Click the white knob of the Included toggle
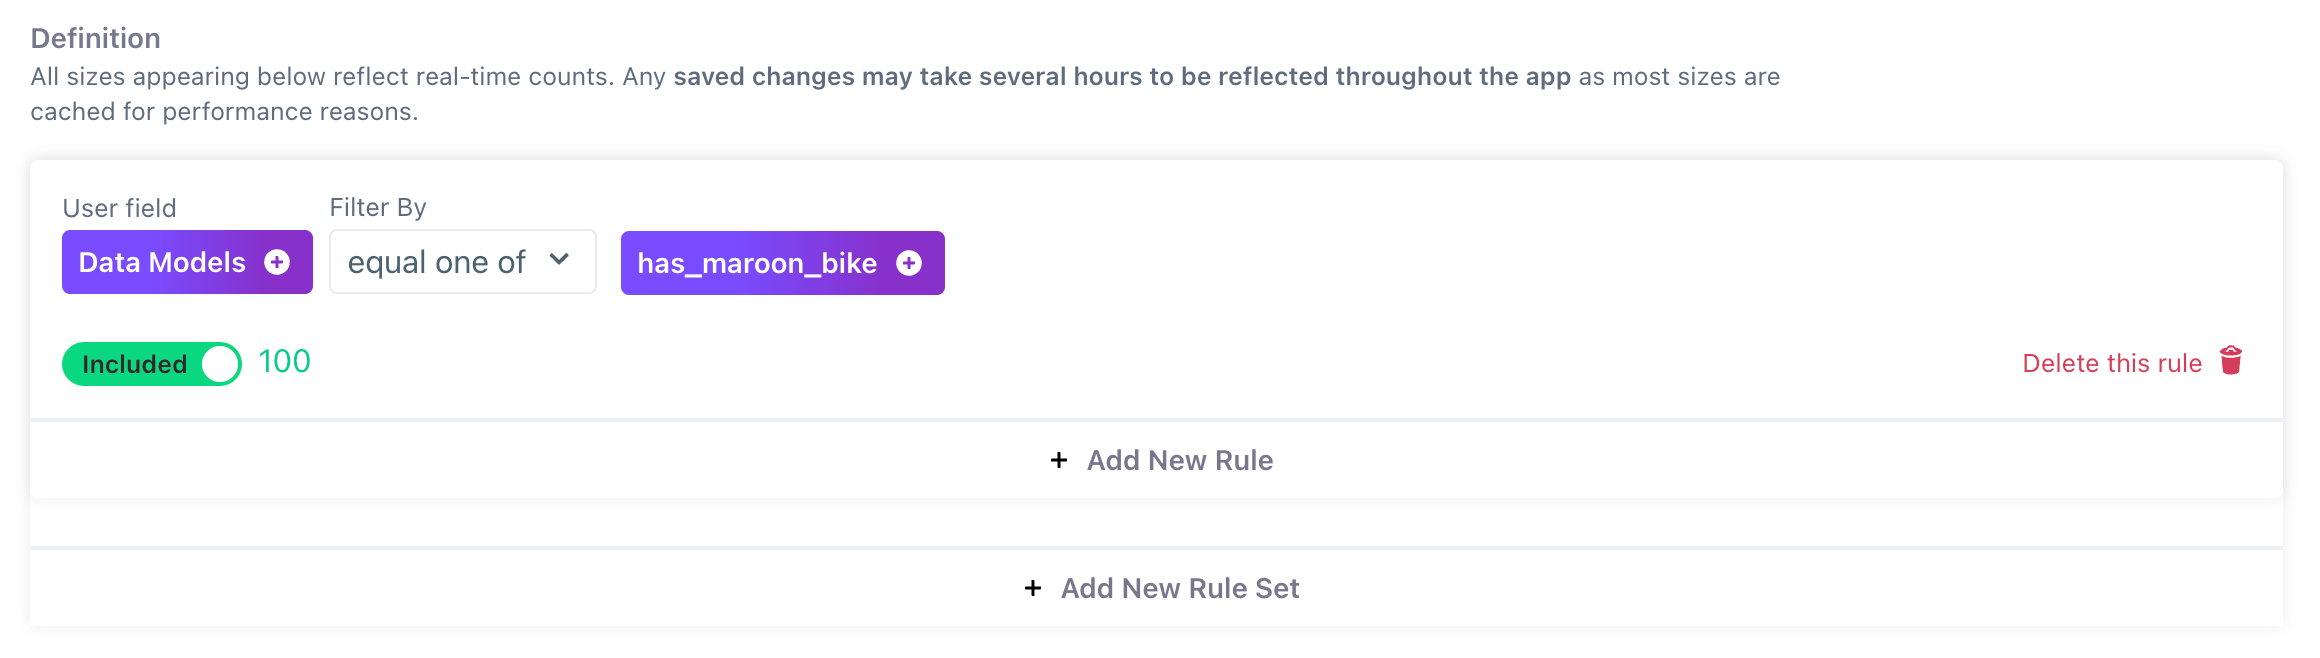2320x658 pixels. [x=220, y=364]
